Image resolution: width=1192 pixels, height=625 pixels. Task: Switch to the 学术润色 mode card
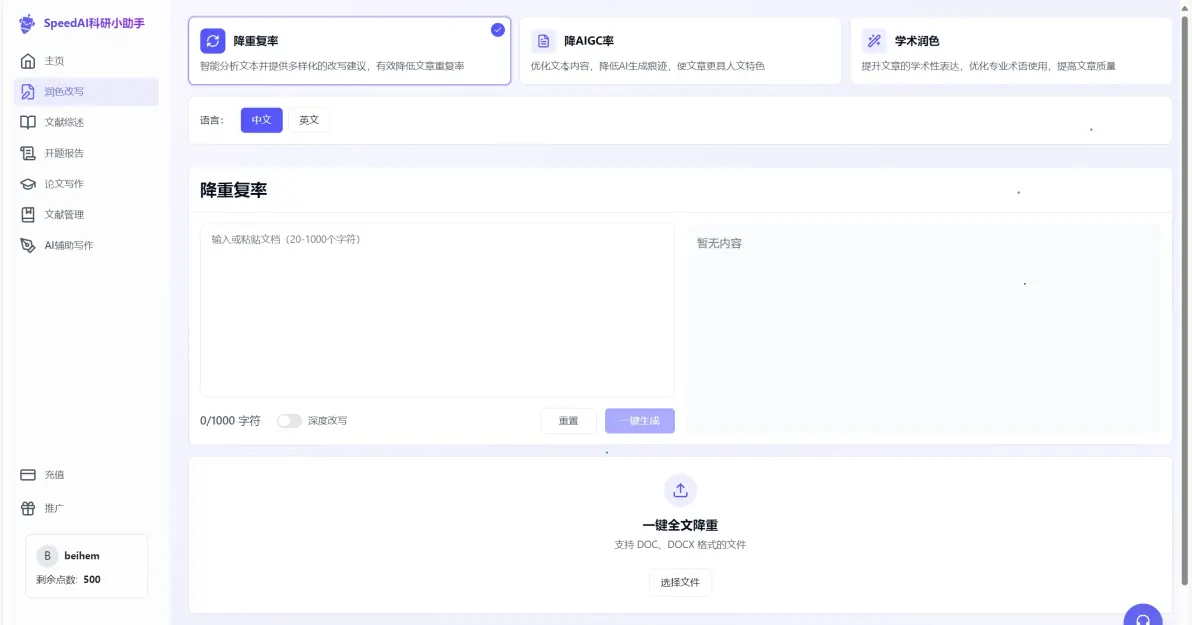point(1011,51)
